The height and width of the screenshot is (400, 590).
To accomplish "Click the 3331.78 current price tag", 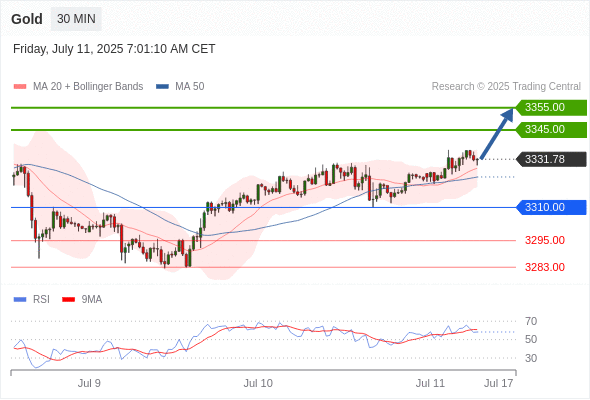I will tap(551, 159).
